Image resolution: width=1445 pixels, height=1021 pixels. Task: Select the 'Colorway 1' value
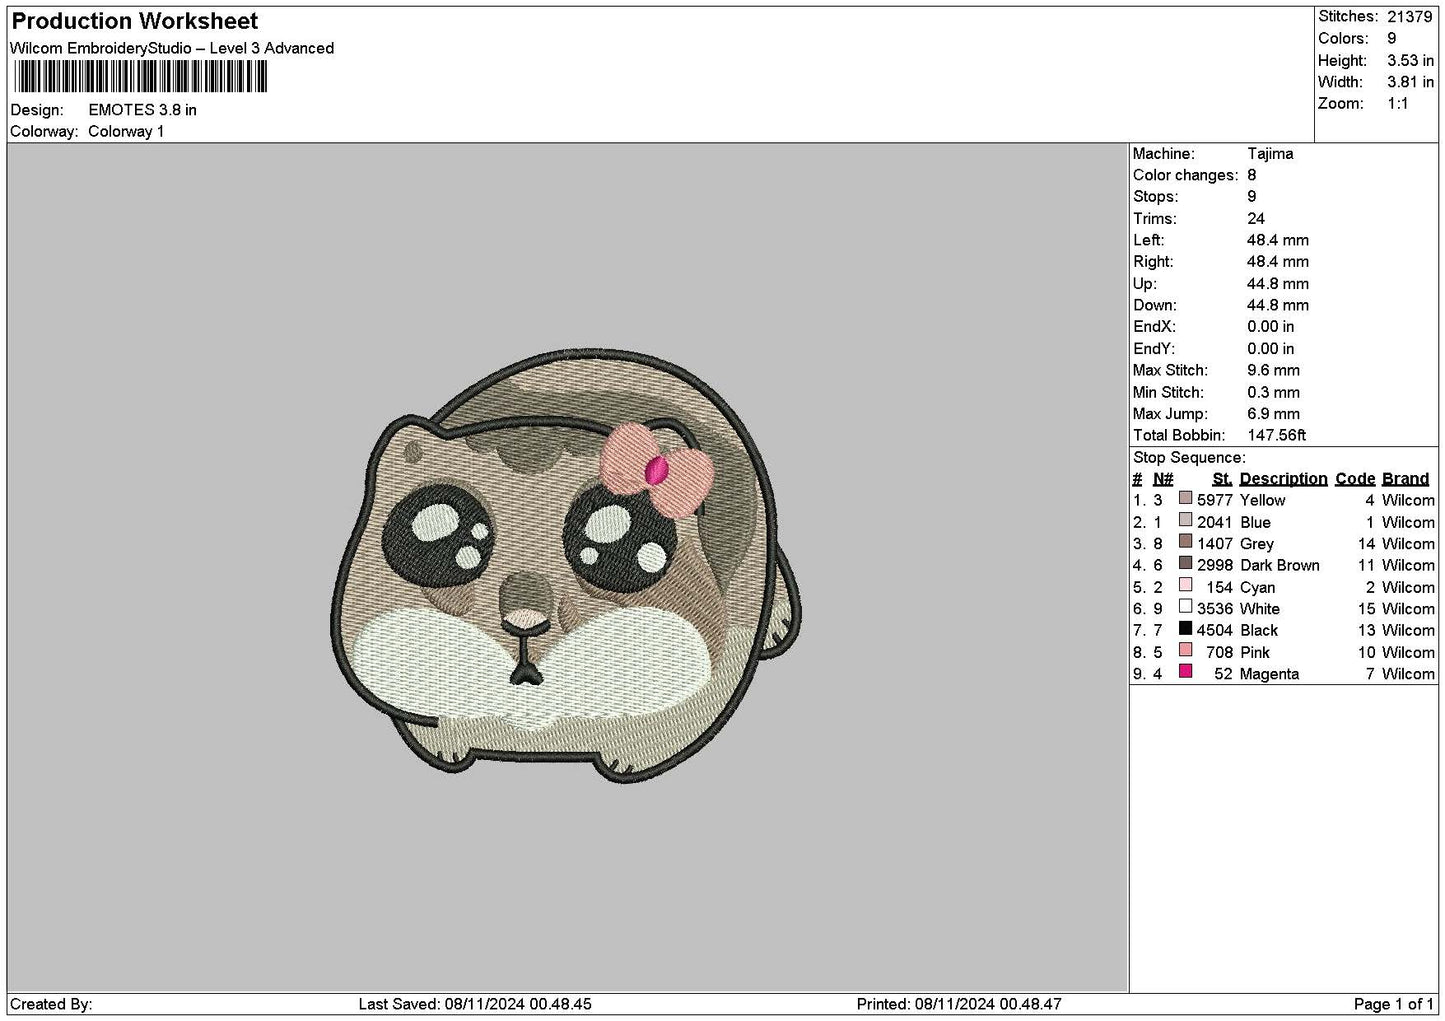[126, 132]
